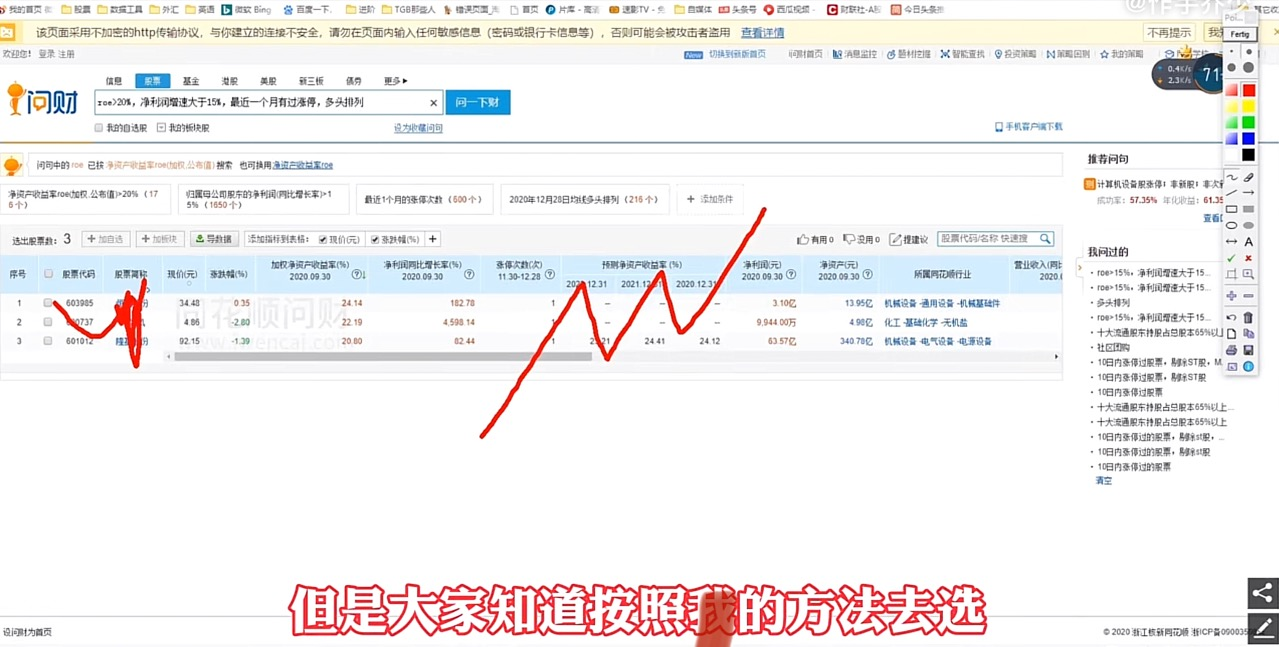Switch to the 港股 tab
Viewport: 1279px width, 647px height.
[230, 81]
